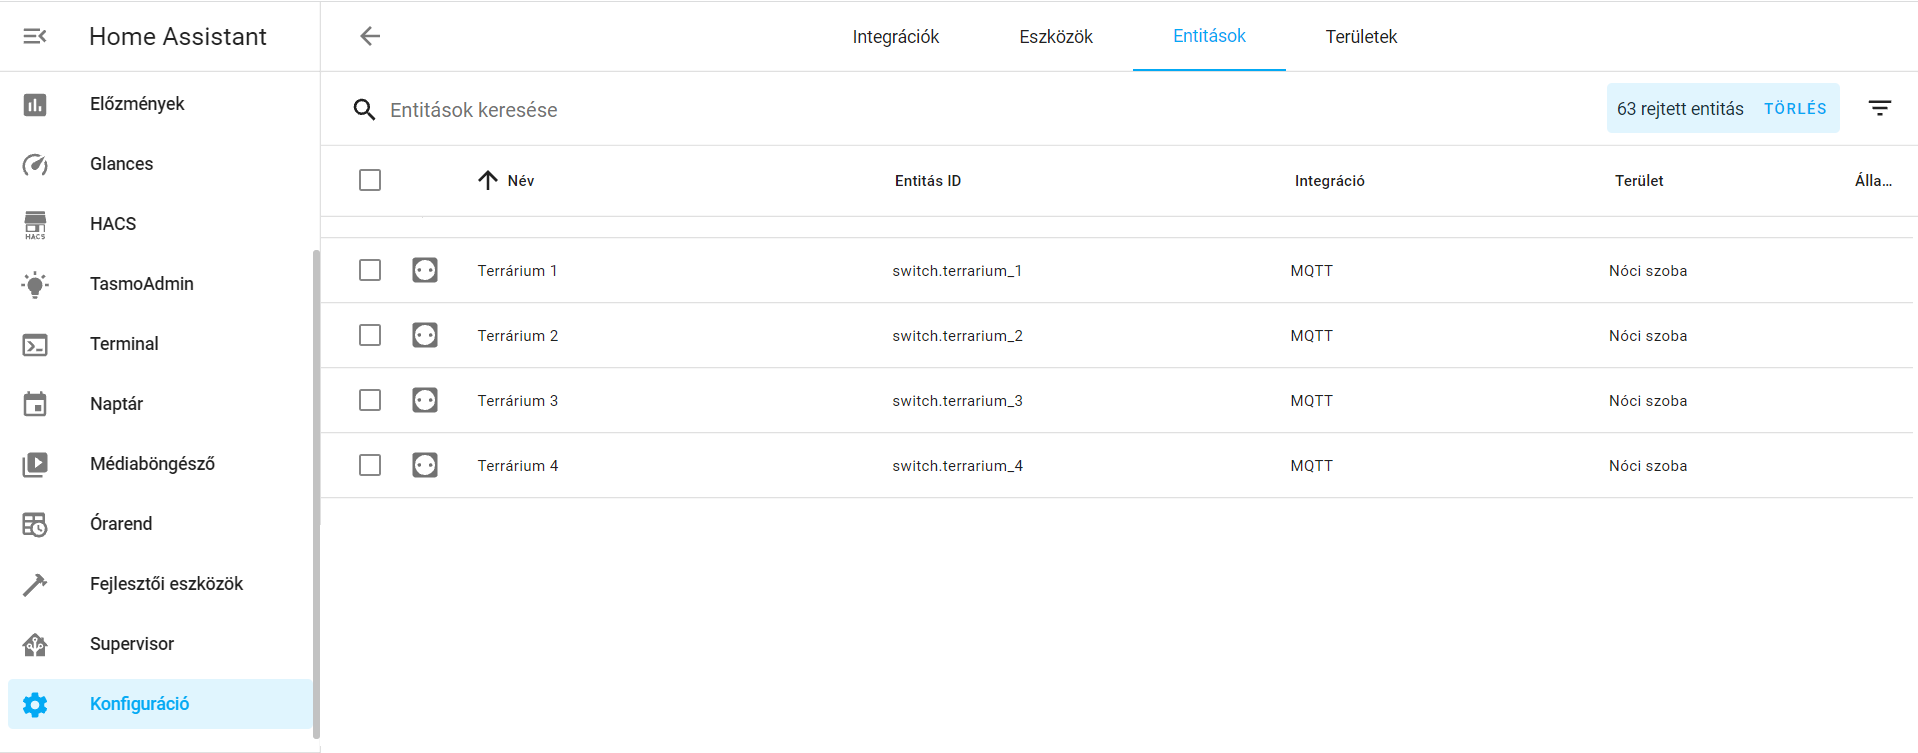
Task: Click Nóci szoba in Terrárium 4 row
Action: click(1648, 466)
